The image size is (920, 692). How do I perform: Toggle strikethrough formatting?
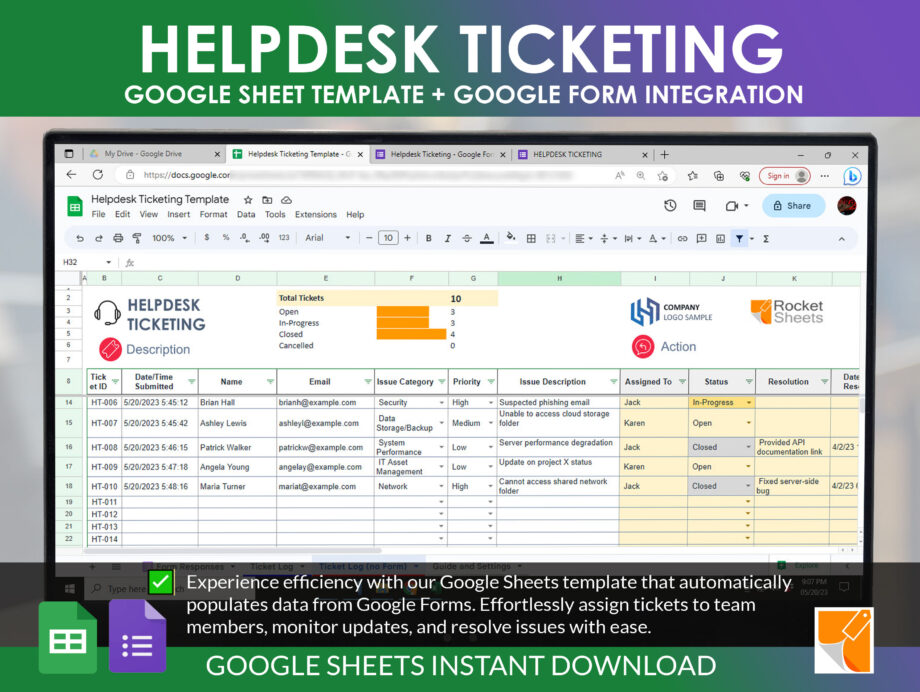[466, 238]
